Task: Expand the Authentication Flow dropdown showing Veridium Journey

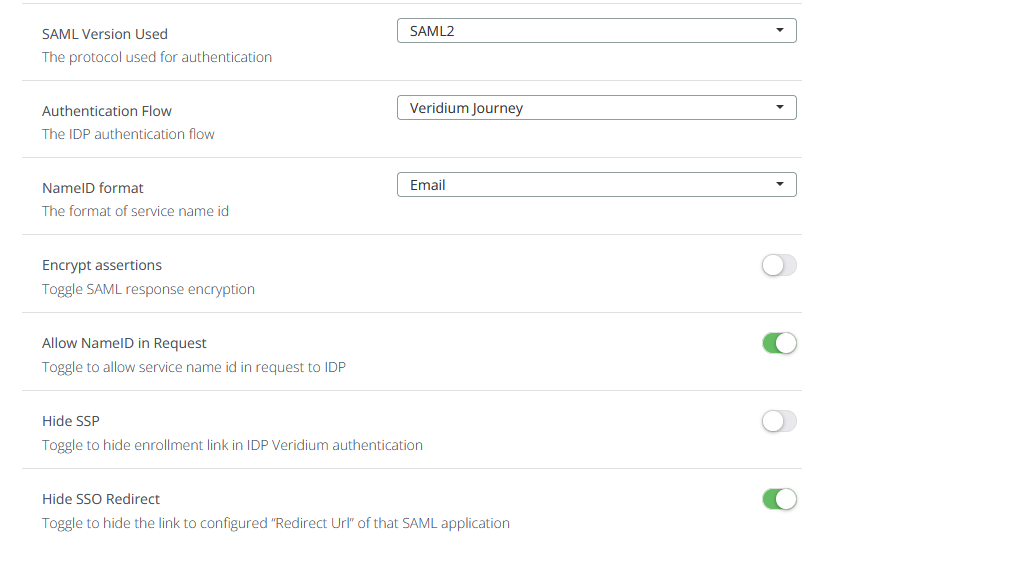Action: coord(596,108)
